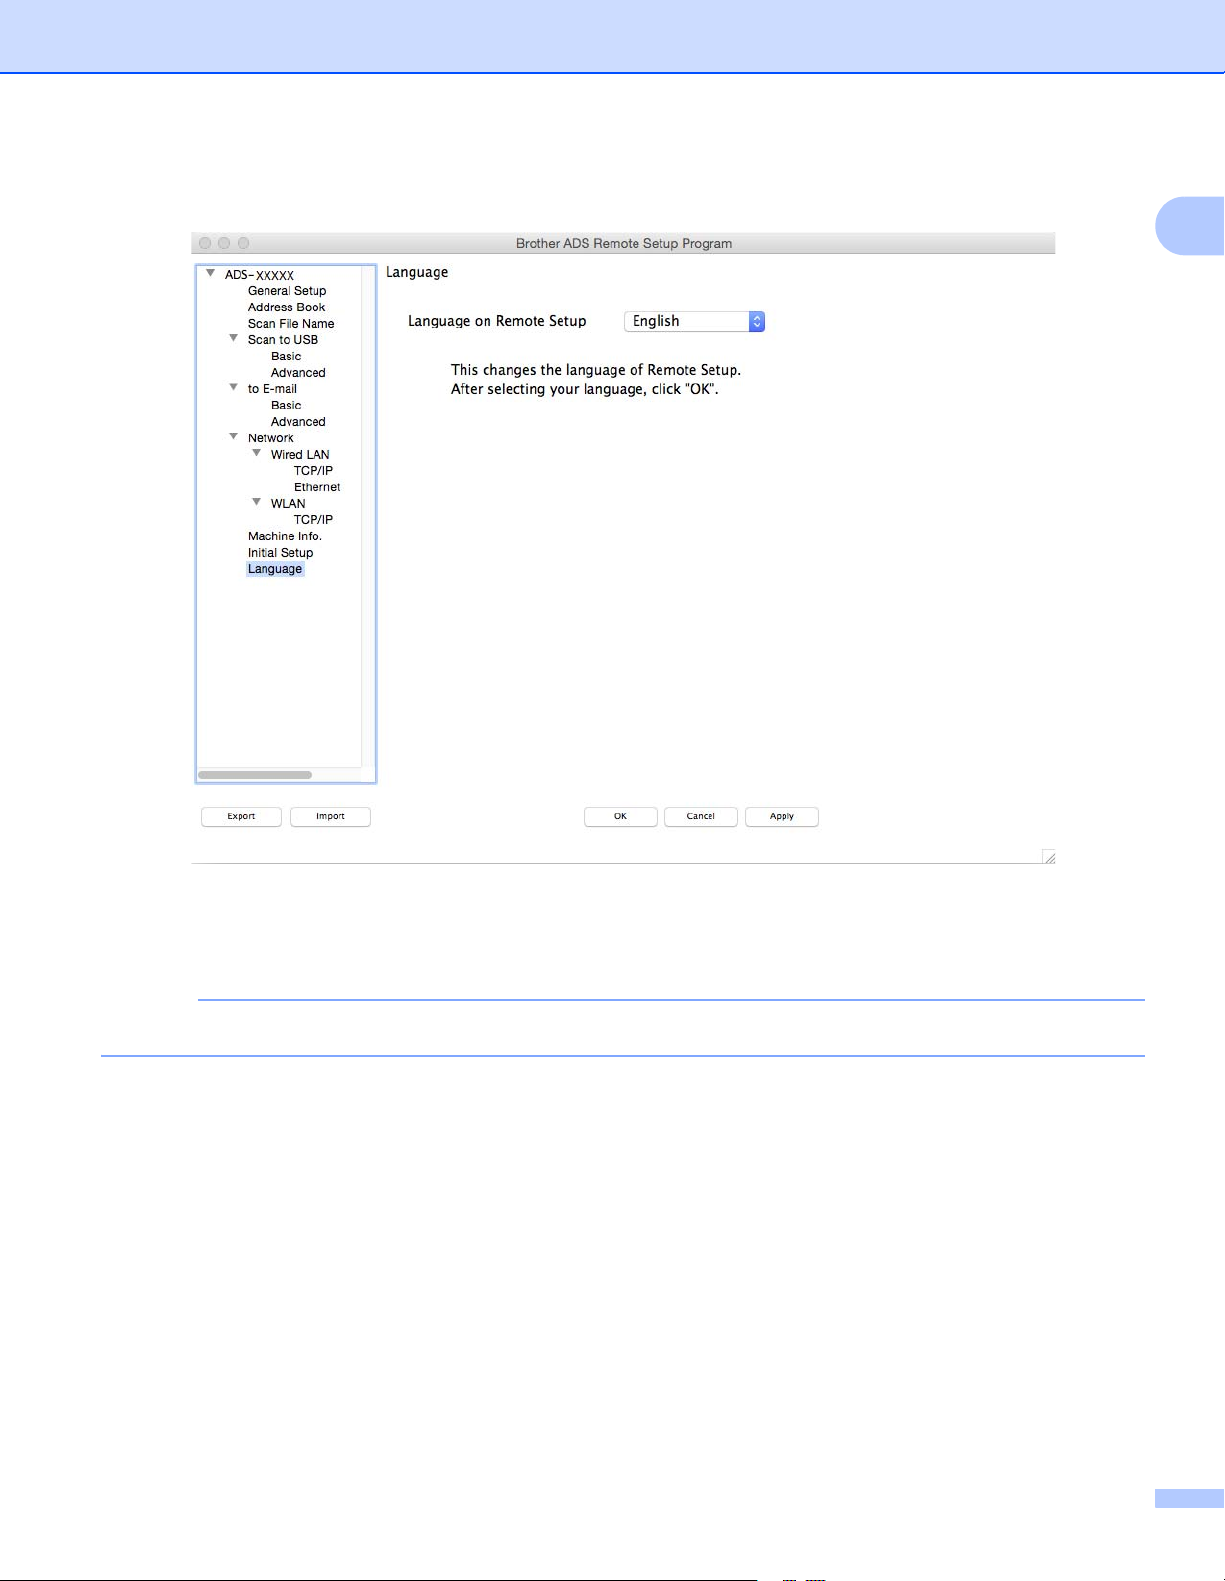
Task: Select Scan File Name in the tree
Action: pyautogui.click(x=291, y=324)
